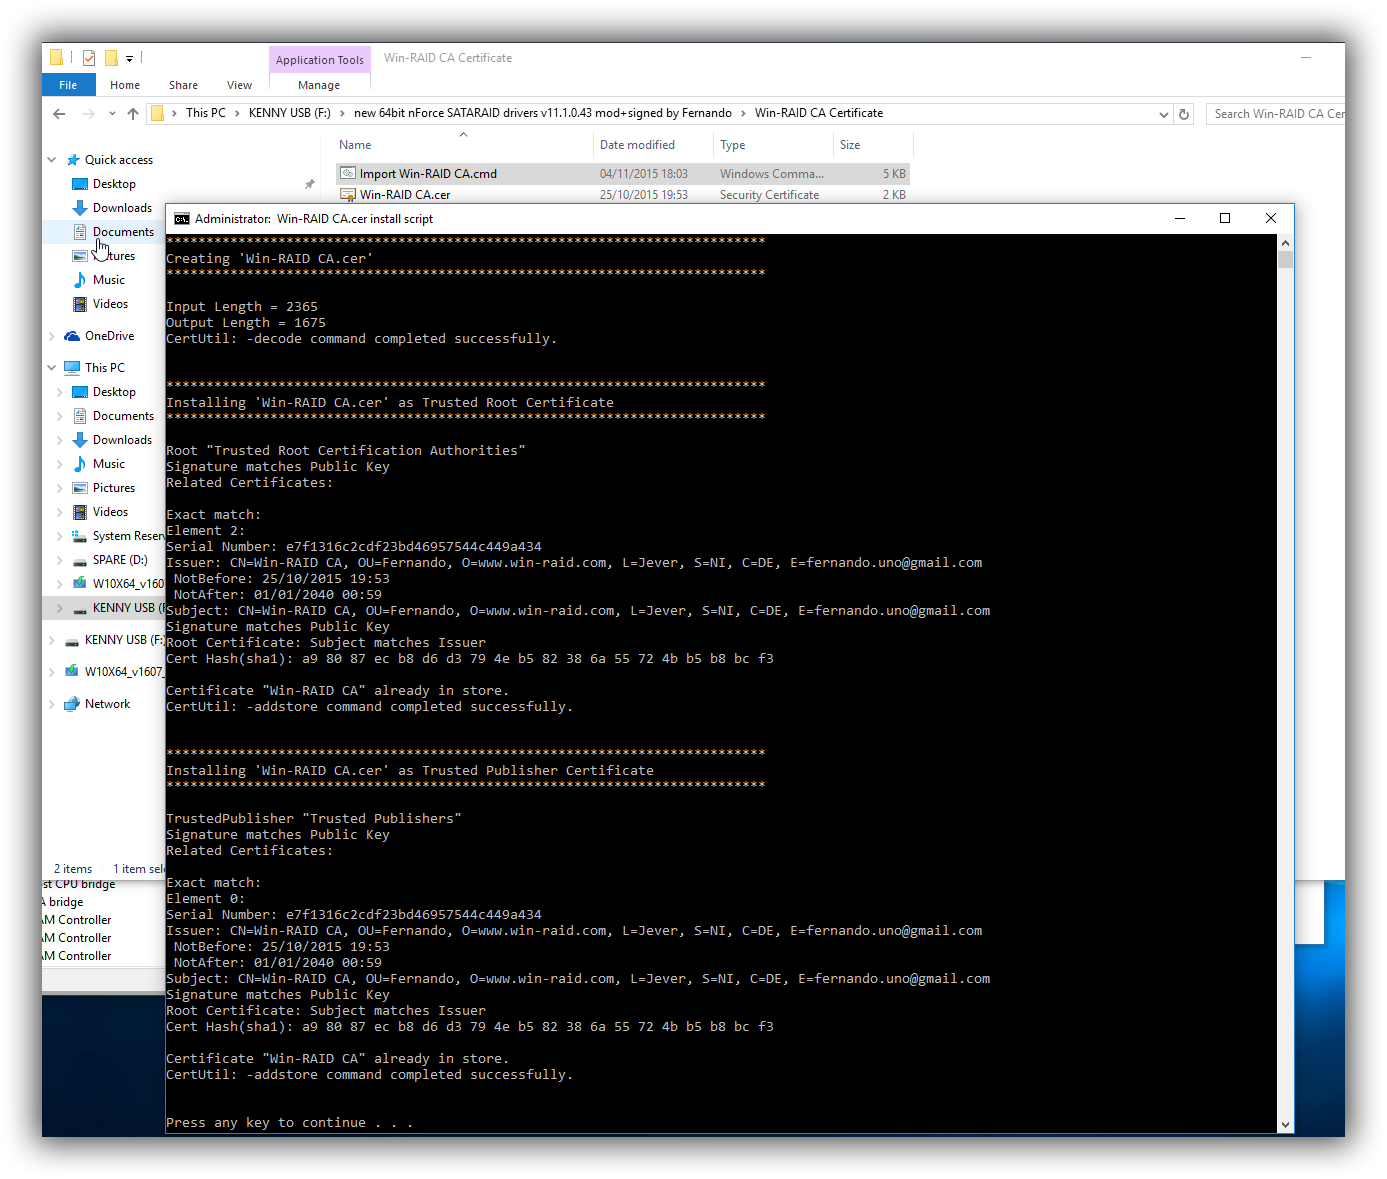Select Videos icon under This PC
Image resolution: width=1387 pixels, height=1179 pixels.
[x=80, y=512]
